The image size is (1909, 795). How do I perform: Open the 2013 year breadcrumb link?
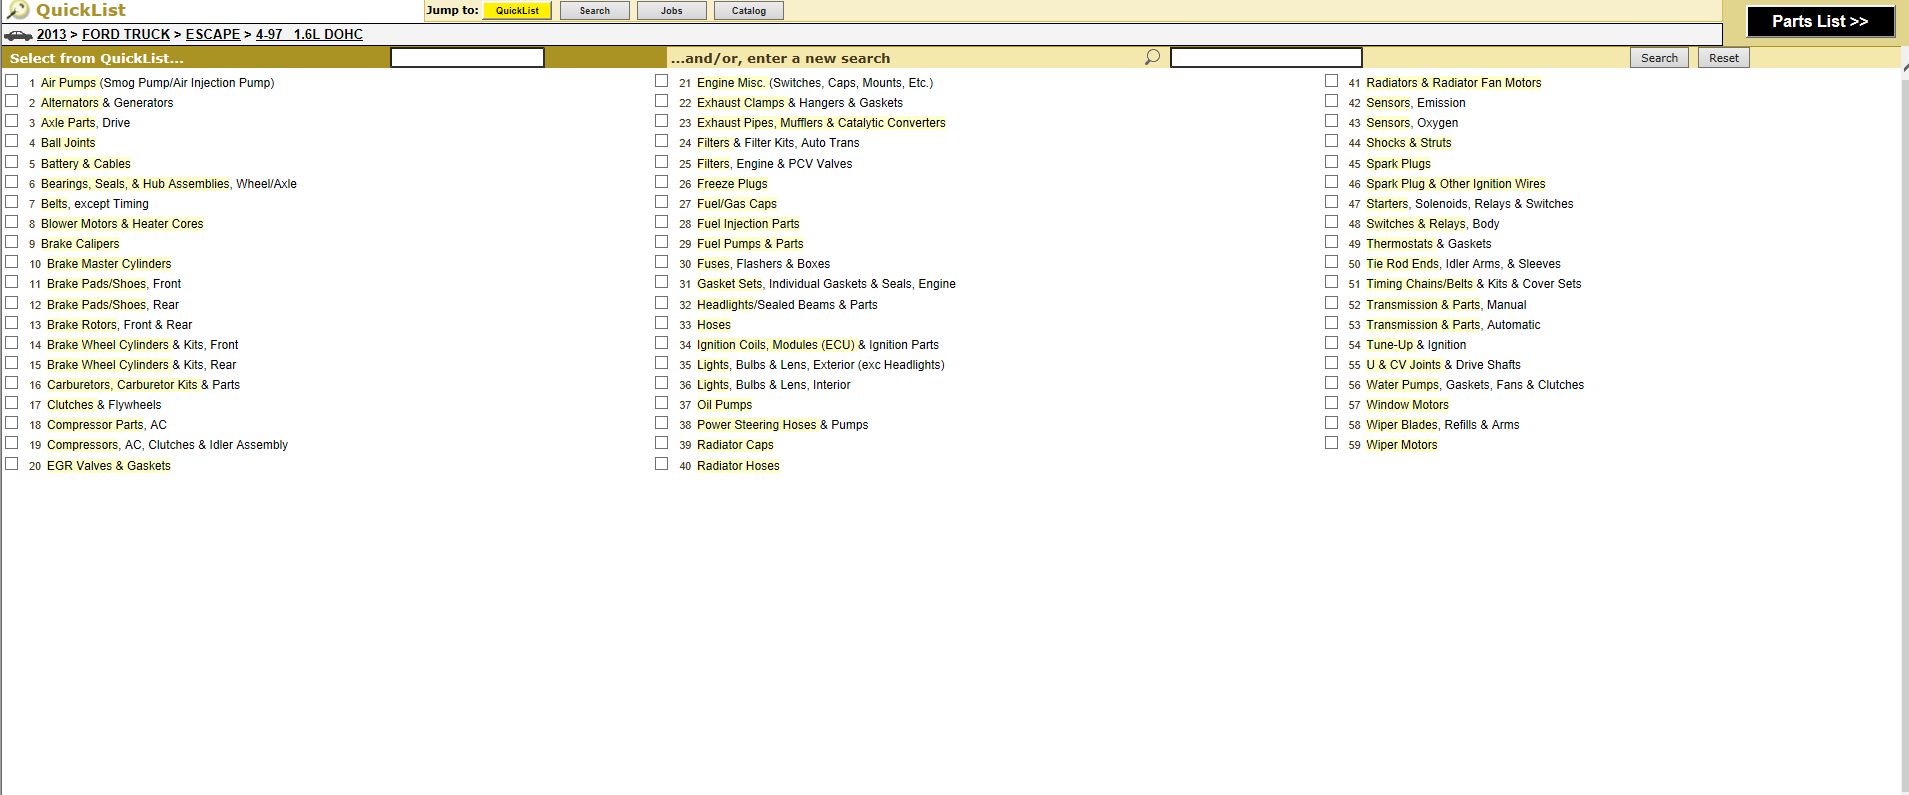click(x=52, y=34)
